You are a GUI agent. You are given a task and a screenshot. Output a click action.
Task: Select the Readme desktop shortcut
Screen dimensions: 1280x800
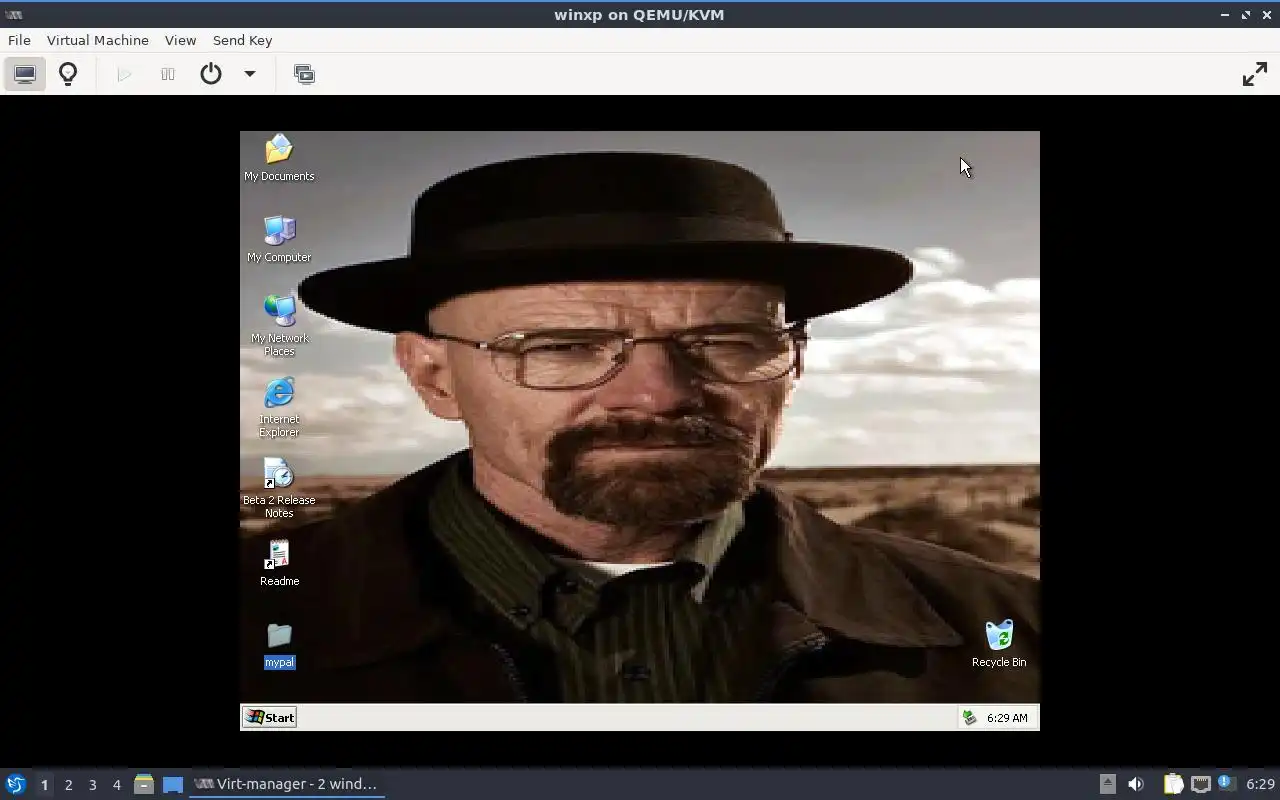pos(279,564)
